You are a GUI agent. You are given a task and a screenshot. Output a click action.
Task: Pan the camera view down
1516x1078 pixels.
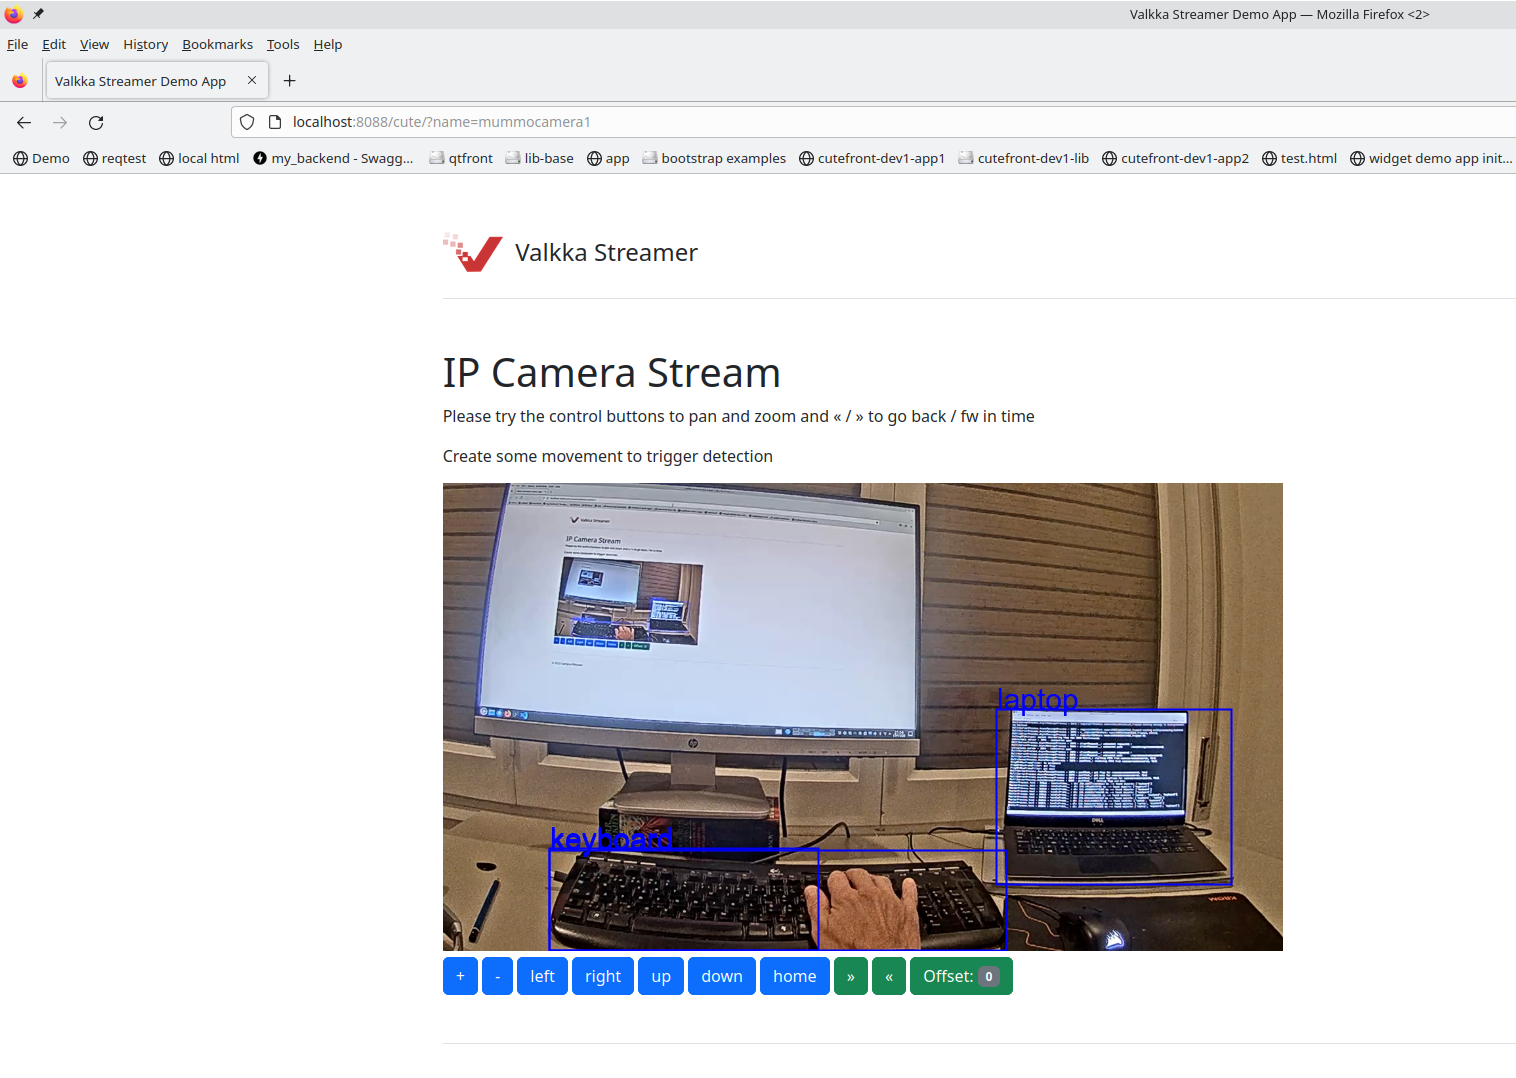[x=722, y=976]
